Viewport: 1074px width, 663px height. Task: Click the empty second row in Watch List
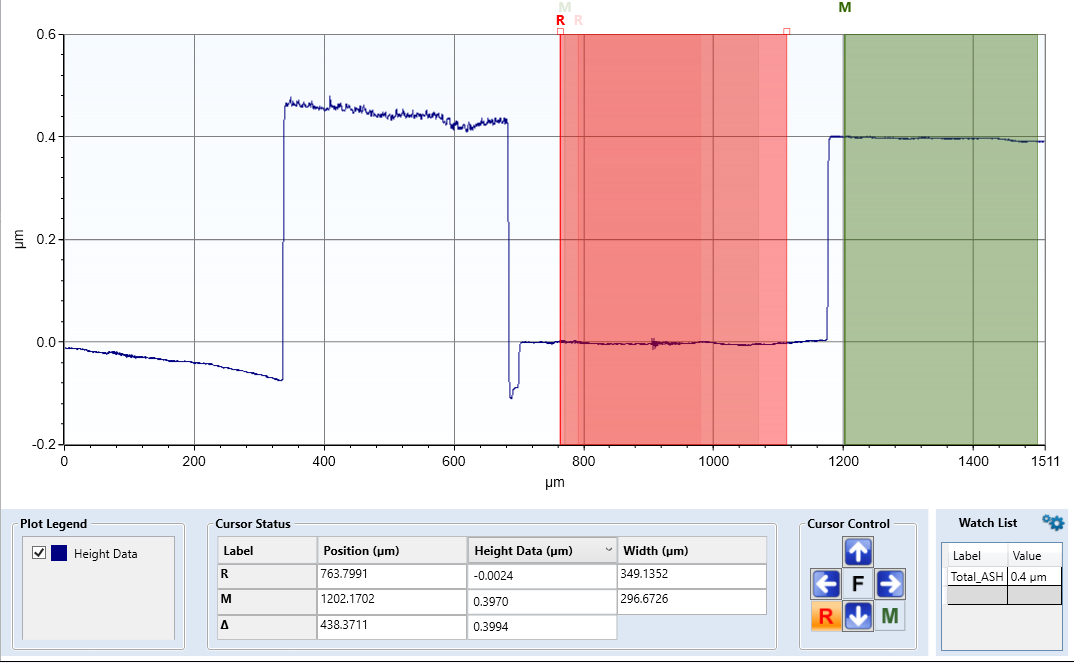click(1004, 595)
